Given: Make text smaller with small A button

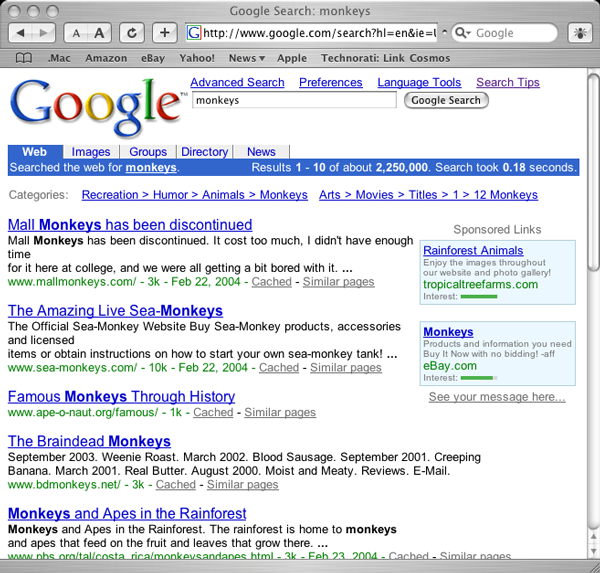Looking at the screenshot, I should [76, 33].
